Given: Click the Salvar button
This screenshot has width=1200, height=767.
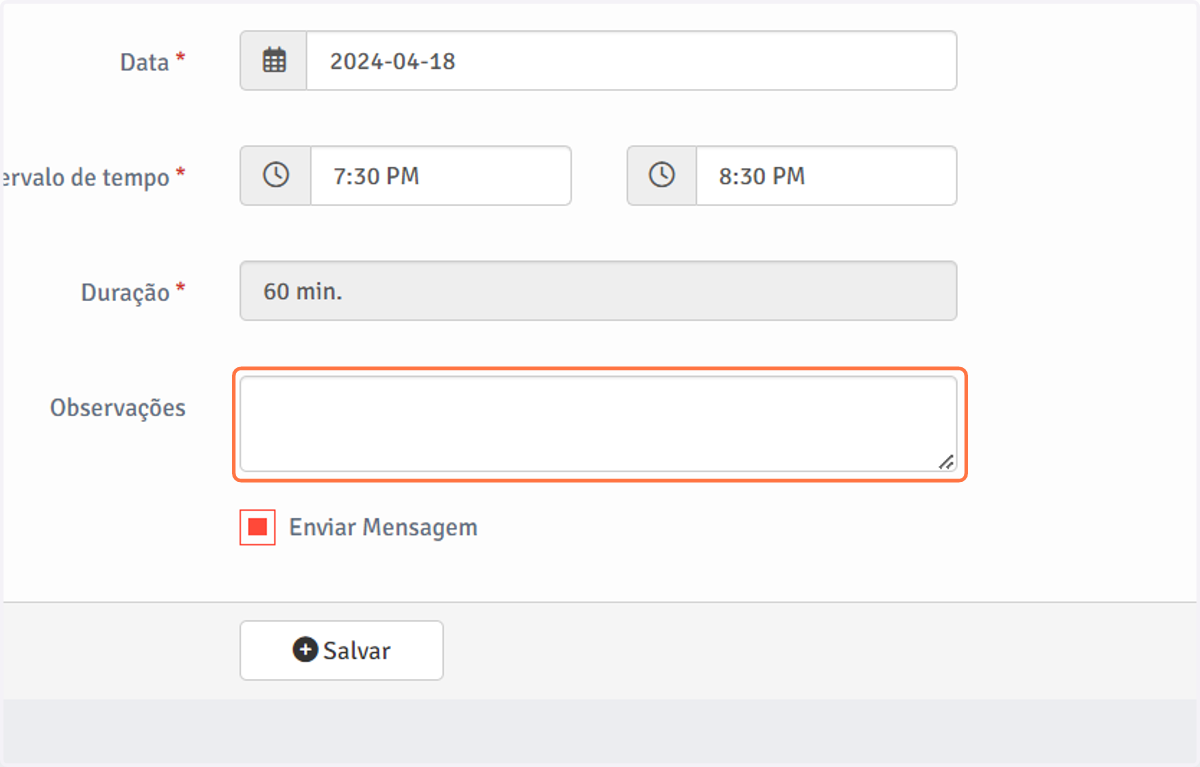Looking at the screenshot, I should tap(341, 651).
